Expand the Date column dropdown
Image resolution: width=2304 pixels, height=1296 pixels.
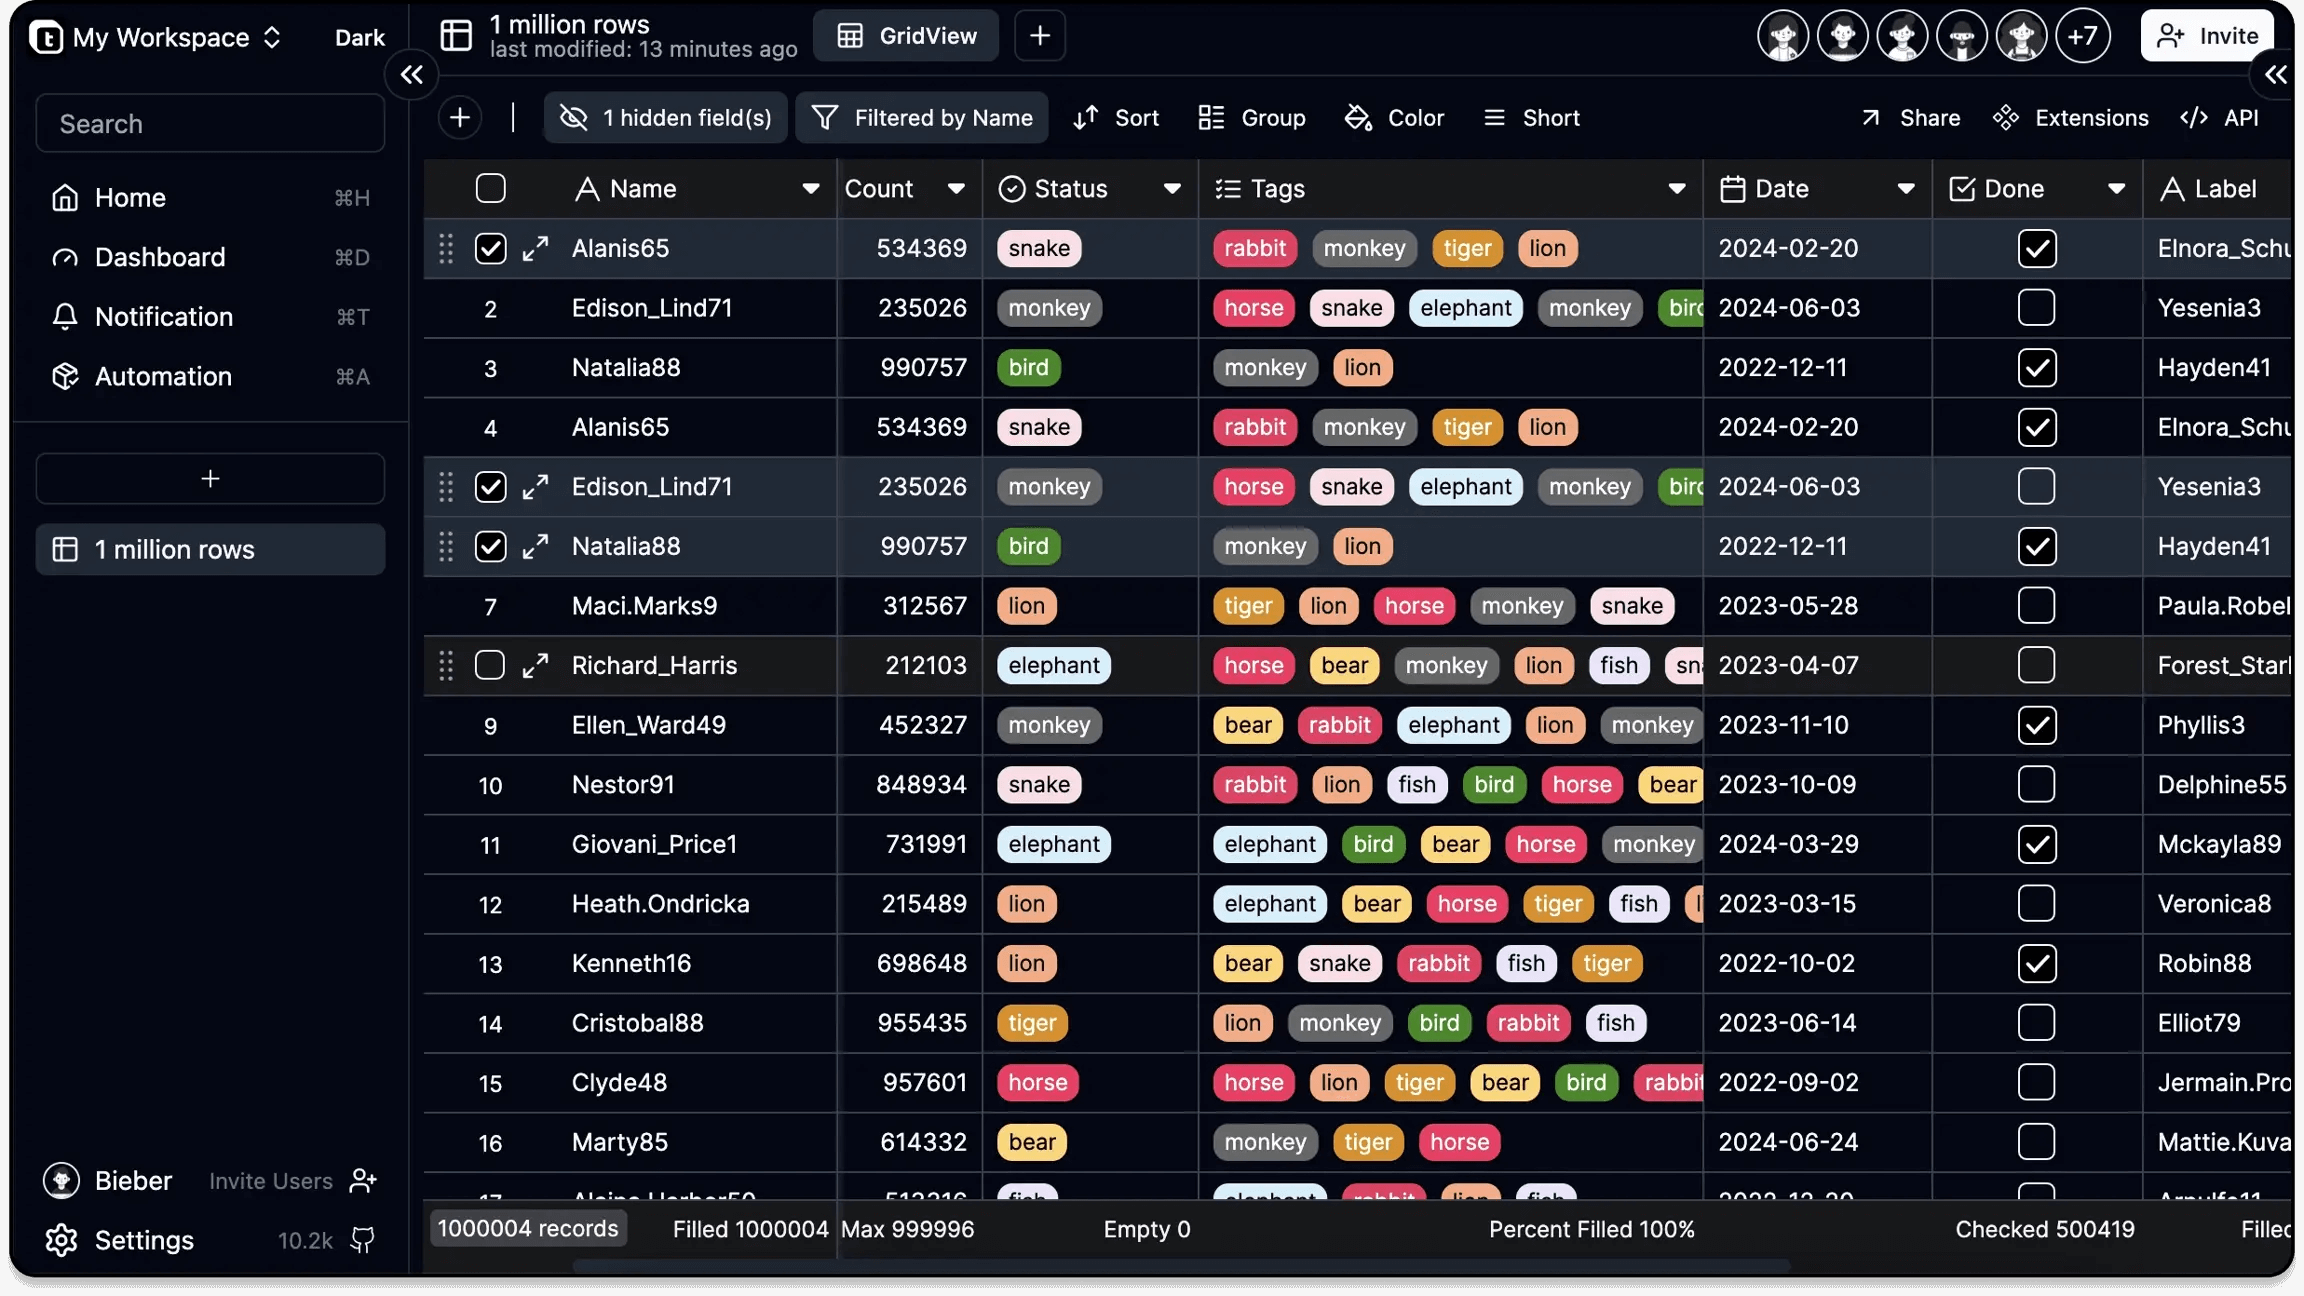[1905, 188]
